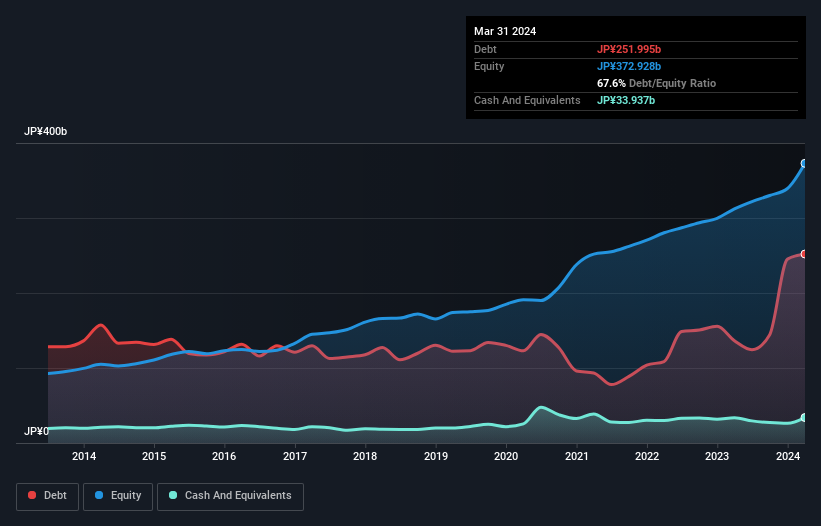821x526 pixels.
Task: Click the Debt endpoint marker on chart
Action: pos(804,254)
